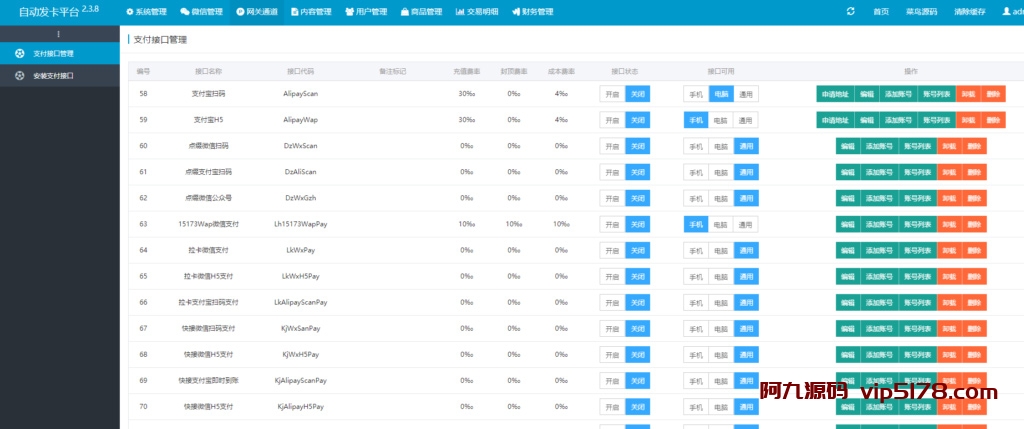Enable 开启 for KjWxSanPay row
Image resolution: width=1024 pixels, height=429 pixels.
pos(612,328)
